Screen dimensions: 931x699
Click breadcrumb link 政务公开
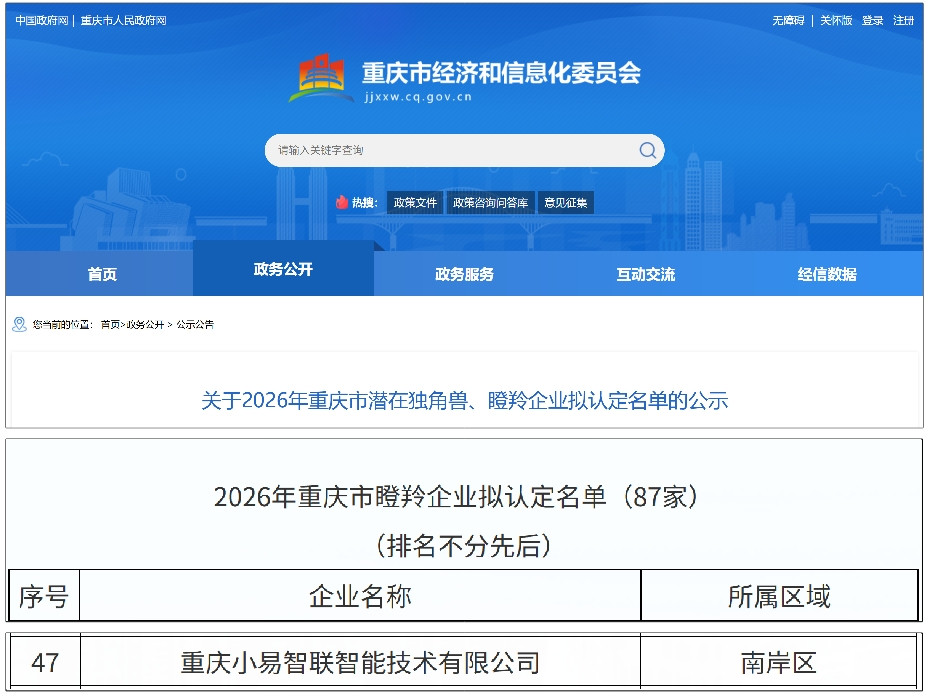(145, 324)
